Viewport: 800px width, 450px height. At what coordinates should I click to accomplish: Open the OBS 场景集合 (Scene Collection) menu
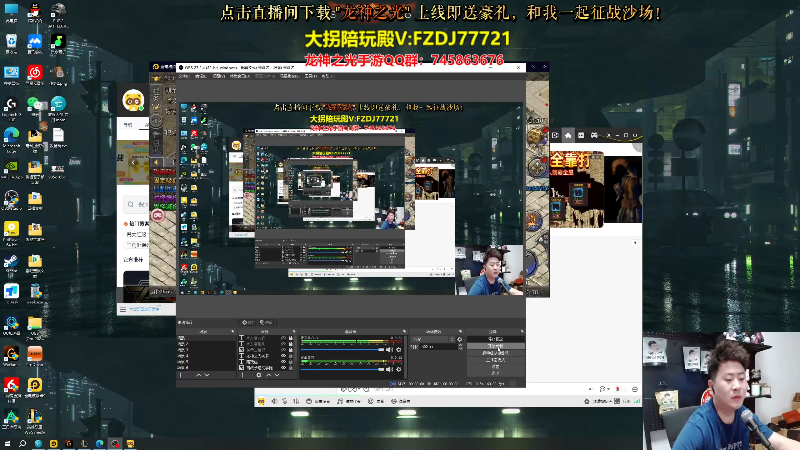[290, 76]
